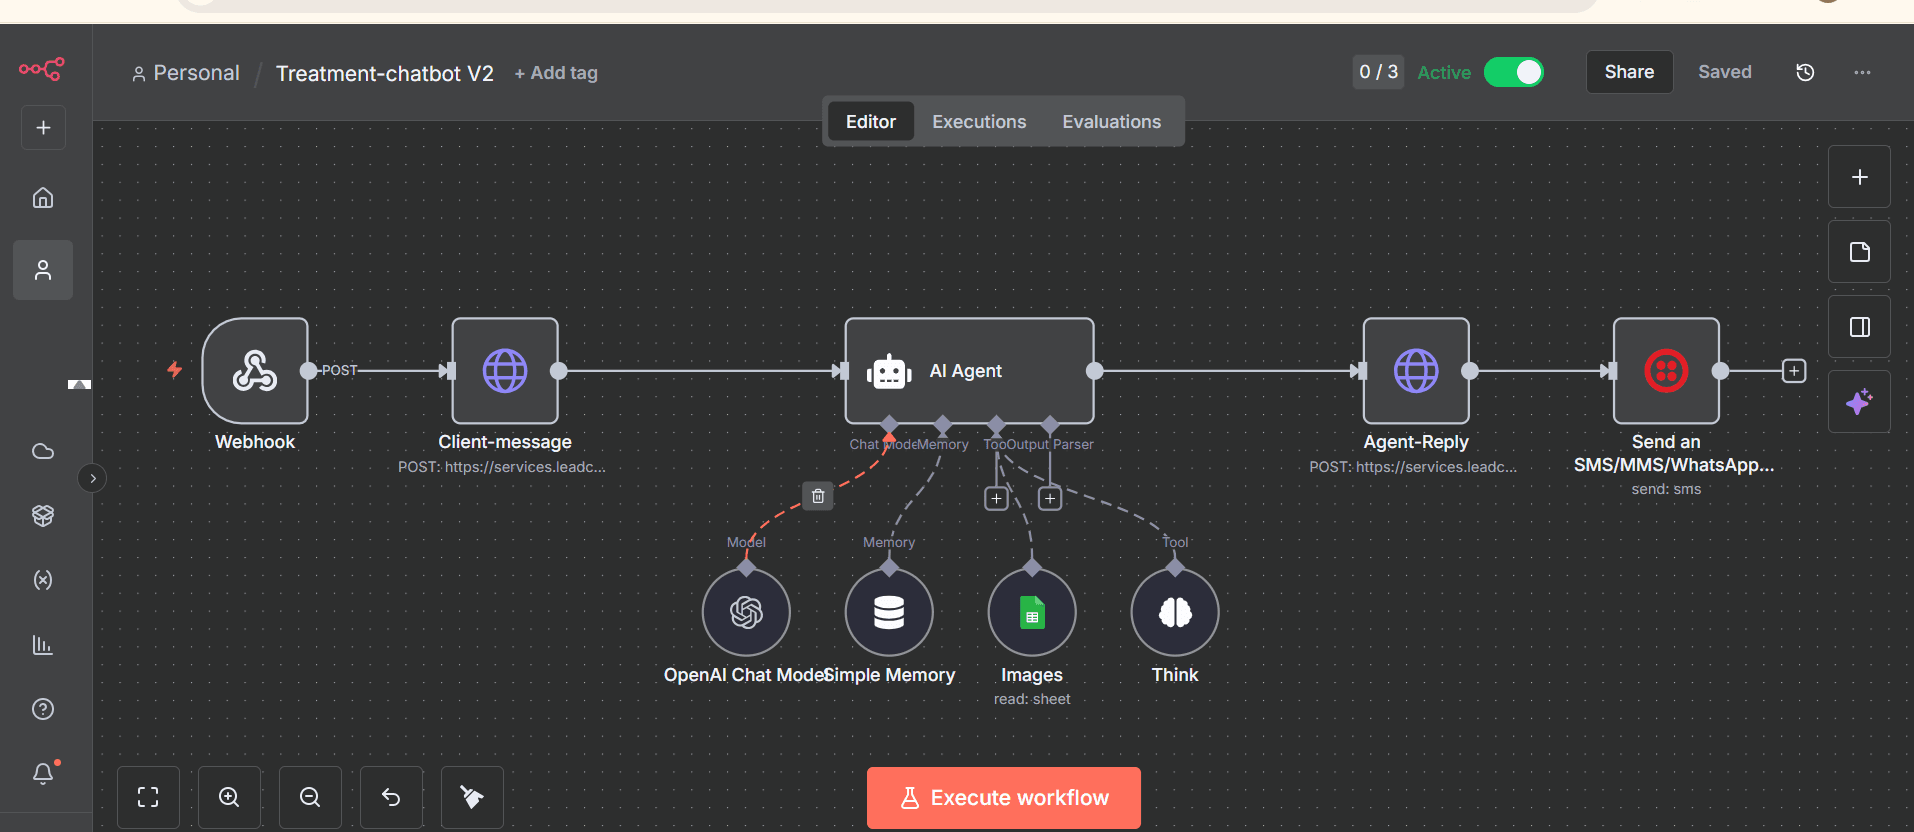Click the Treatment-chatbot V2 workflow name
The width and height of the screenshot is (1914, 832).
point(385,73)
